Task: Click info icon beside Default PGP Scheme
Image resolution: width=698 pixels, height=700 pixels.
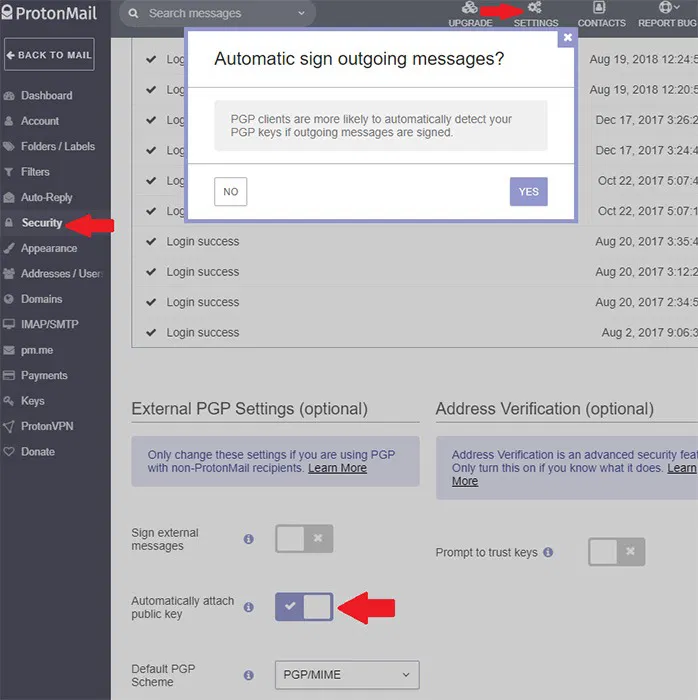Action: point(249,675)
